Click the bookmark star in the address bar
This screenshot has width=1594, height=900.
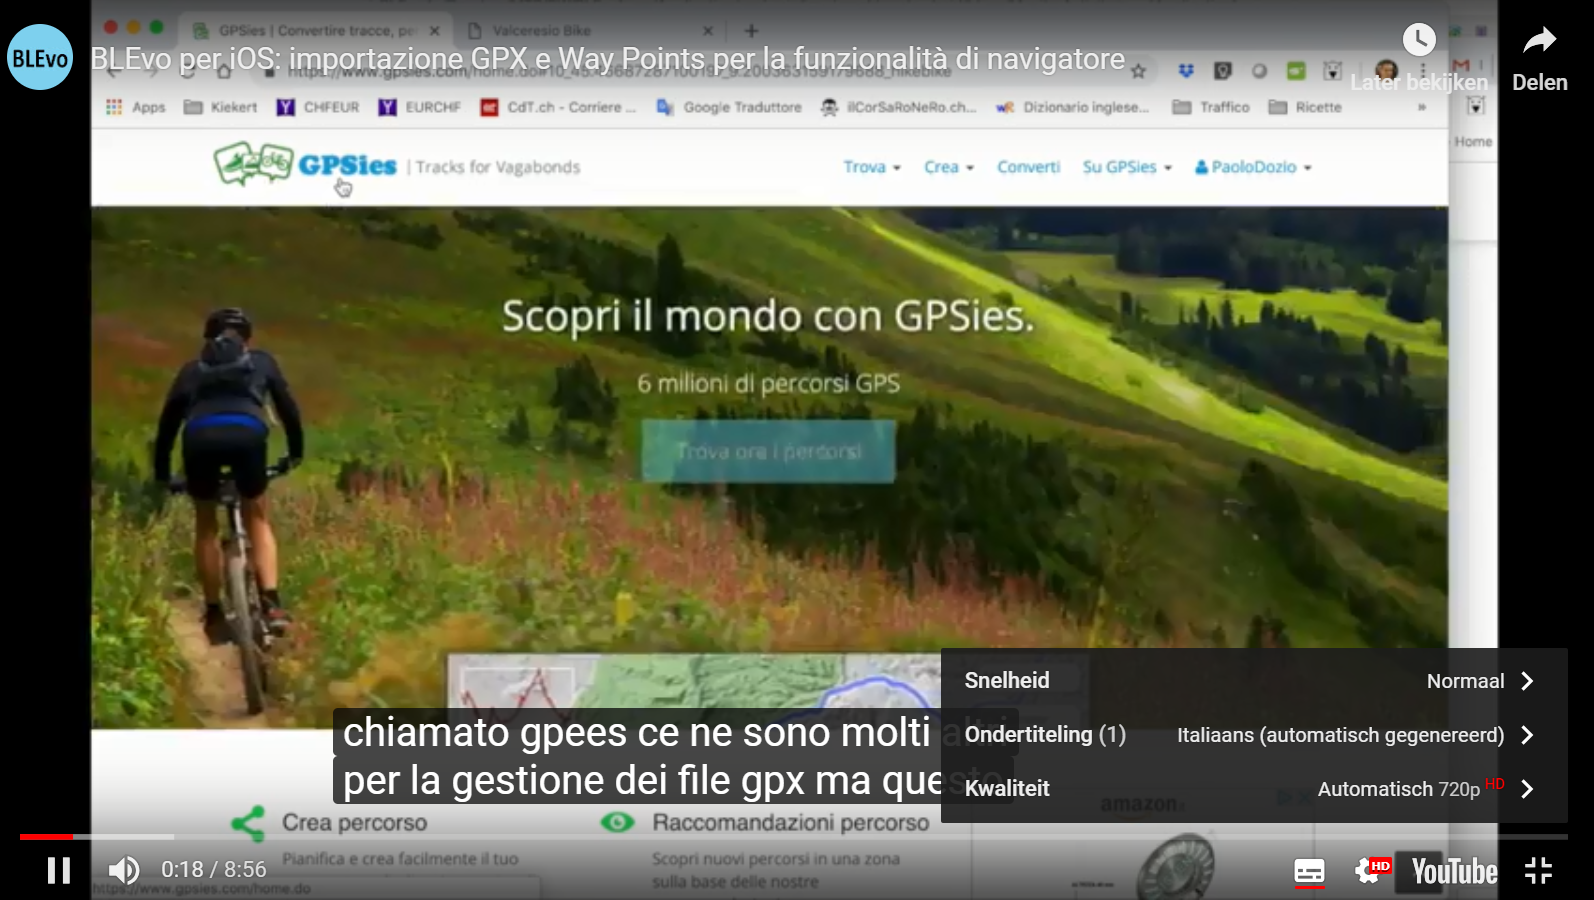(1138, 71)
